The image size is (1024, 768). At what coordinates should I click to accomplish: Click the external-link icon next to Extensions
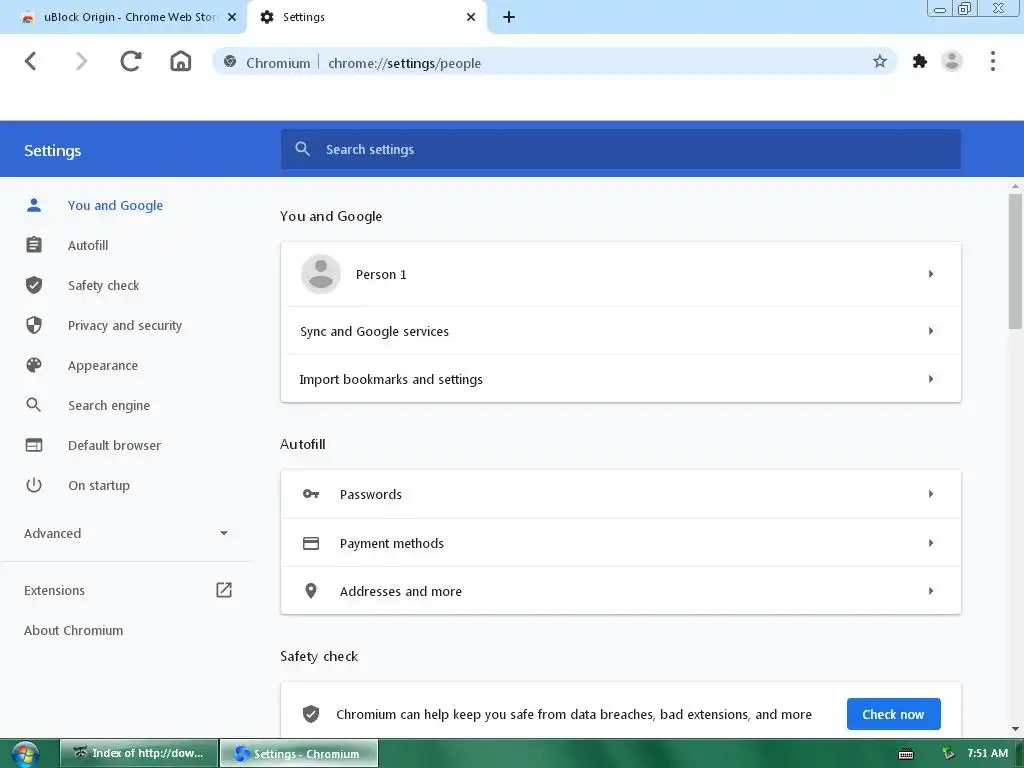(224, 590)
